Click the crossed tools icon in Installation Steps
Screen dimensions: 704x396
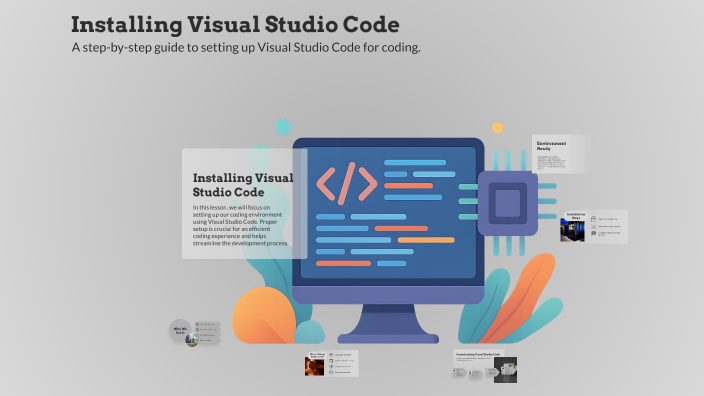coord(594,227)
